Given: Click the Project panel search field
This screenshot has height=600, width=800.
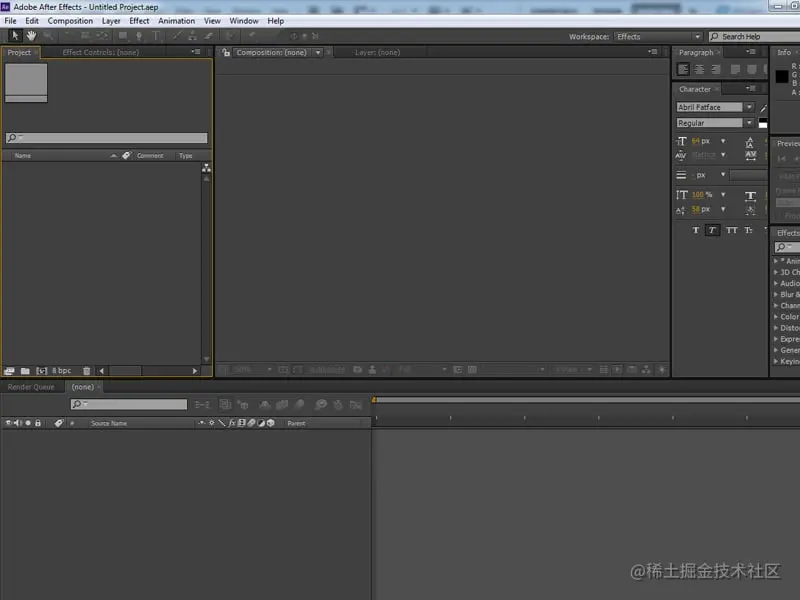Looking at the screenshot, I should point(107,138).
